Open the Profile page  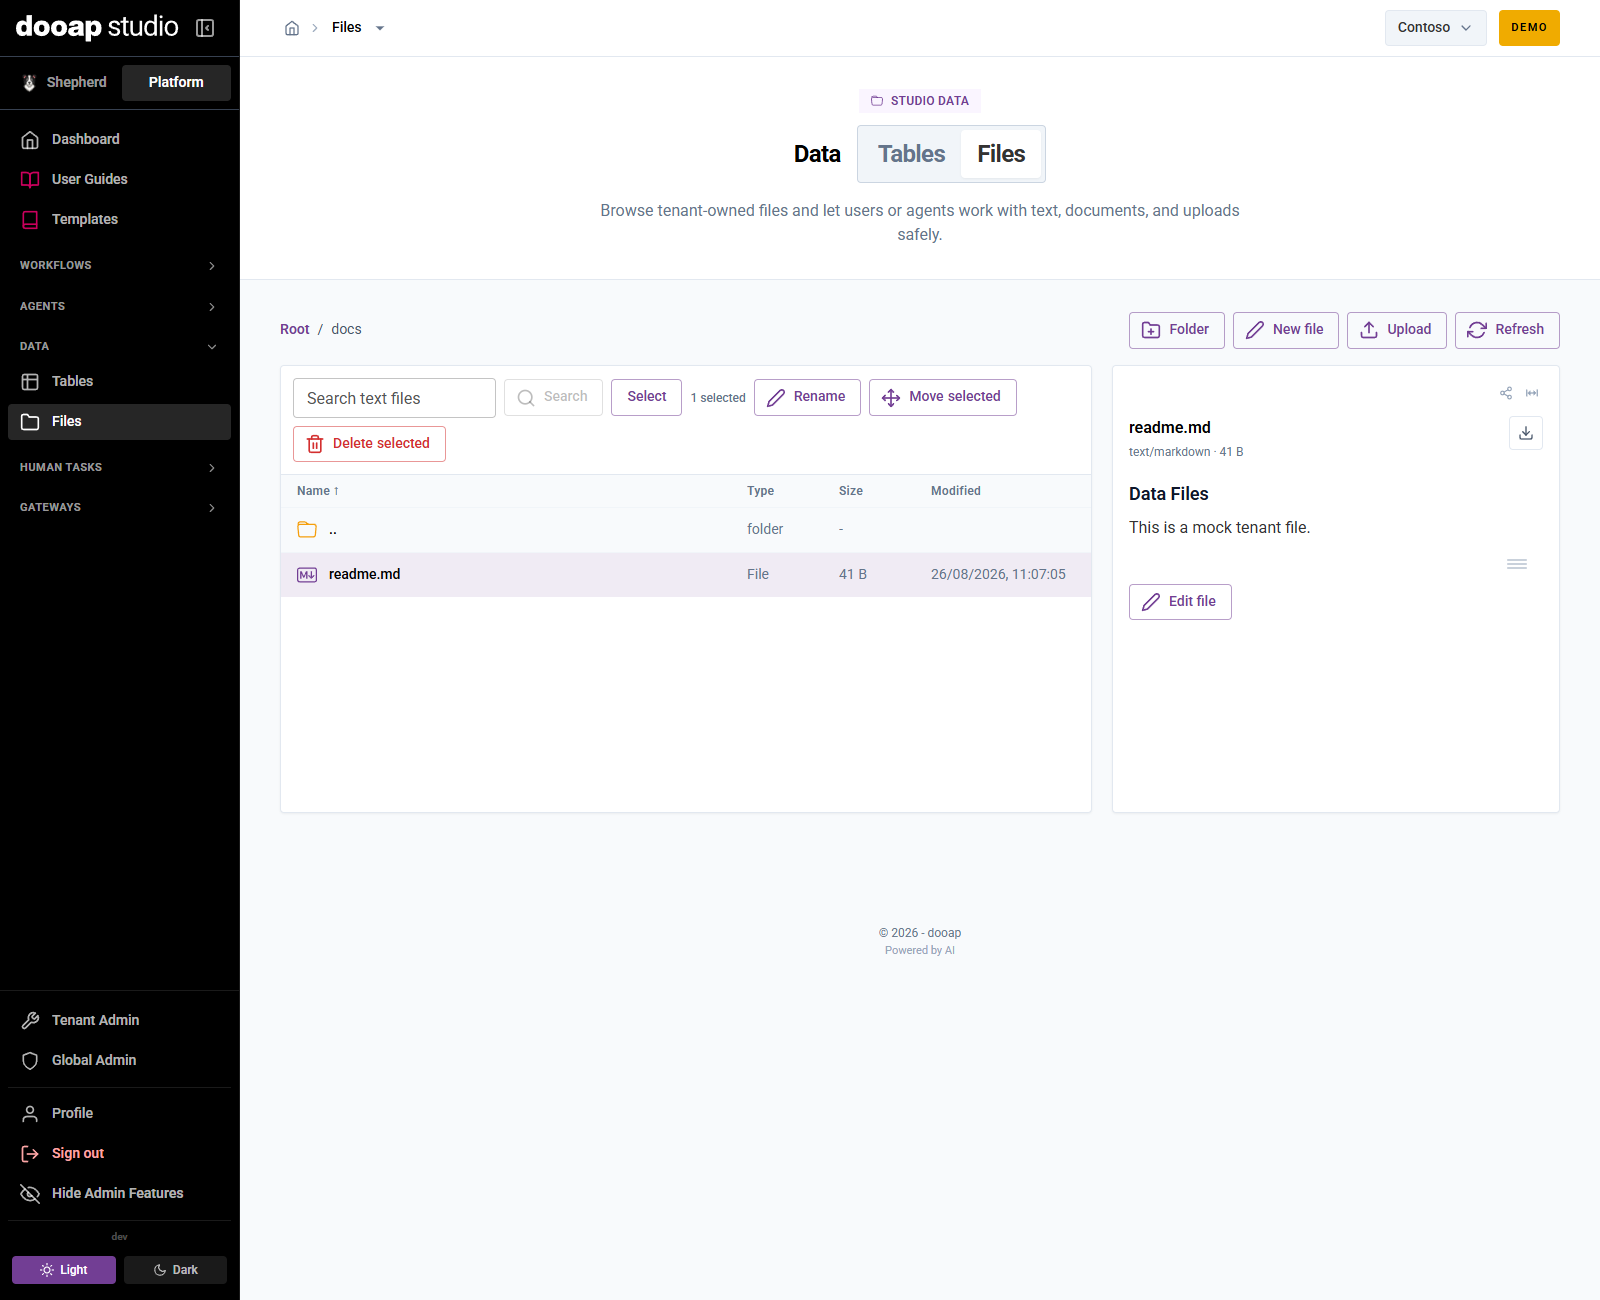[x=119, y=1113]
